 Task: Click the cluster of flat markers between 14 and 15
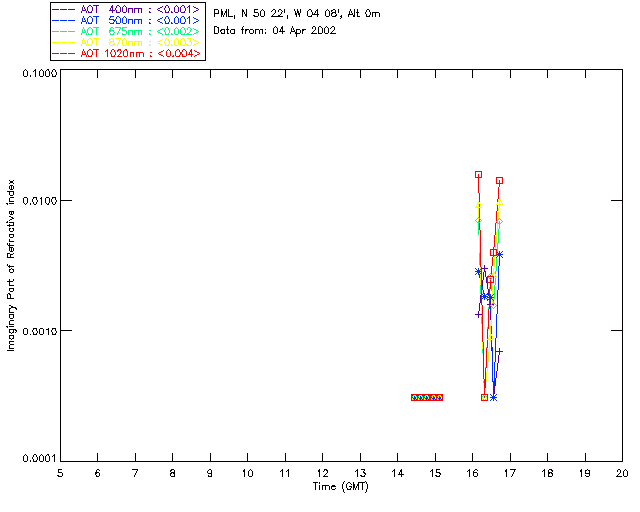427,397
